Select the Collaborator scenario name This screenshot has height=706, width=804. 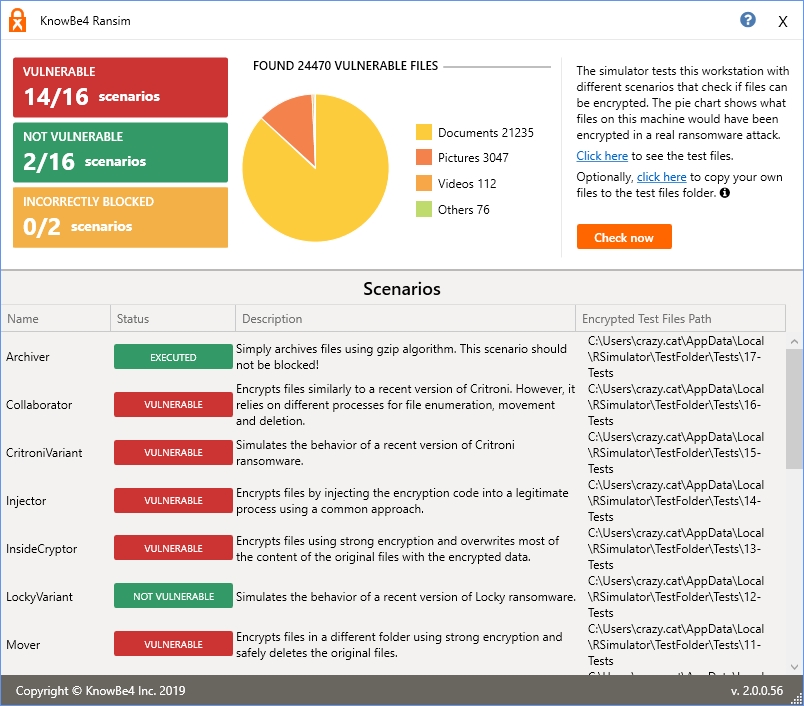pyautogui.click(x=39, y=405)
